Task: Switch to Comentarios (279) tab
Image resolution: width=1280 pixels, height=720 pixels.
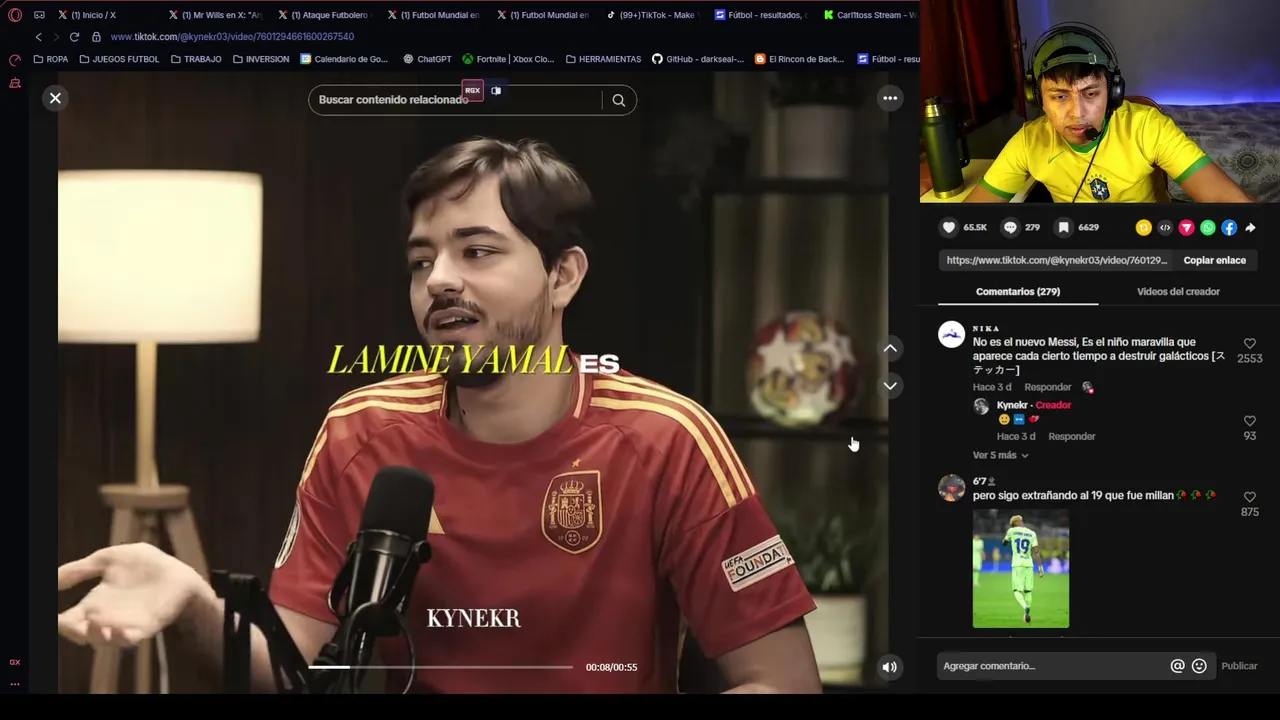Action: coord(1018,292)
